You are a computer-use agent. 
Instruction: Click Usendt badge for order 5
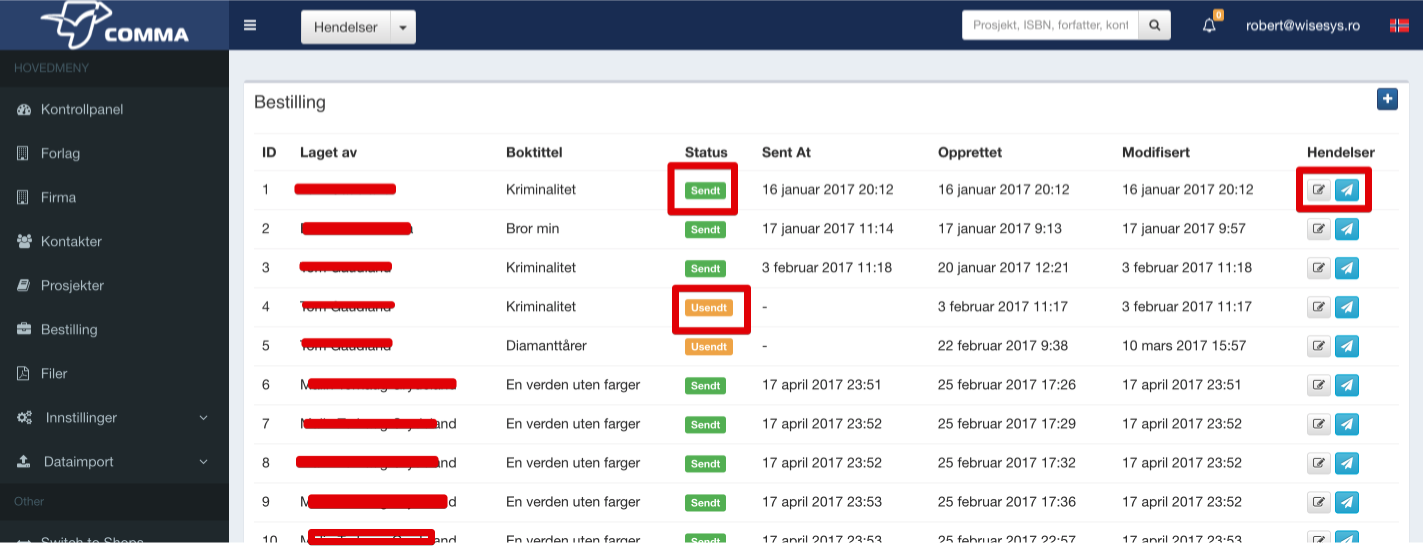pyautogui.click(x=709, y=346)
